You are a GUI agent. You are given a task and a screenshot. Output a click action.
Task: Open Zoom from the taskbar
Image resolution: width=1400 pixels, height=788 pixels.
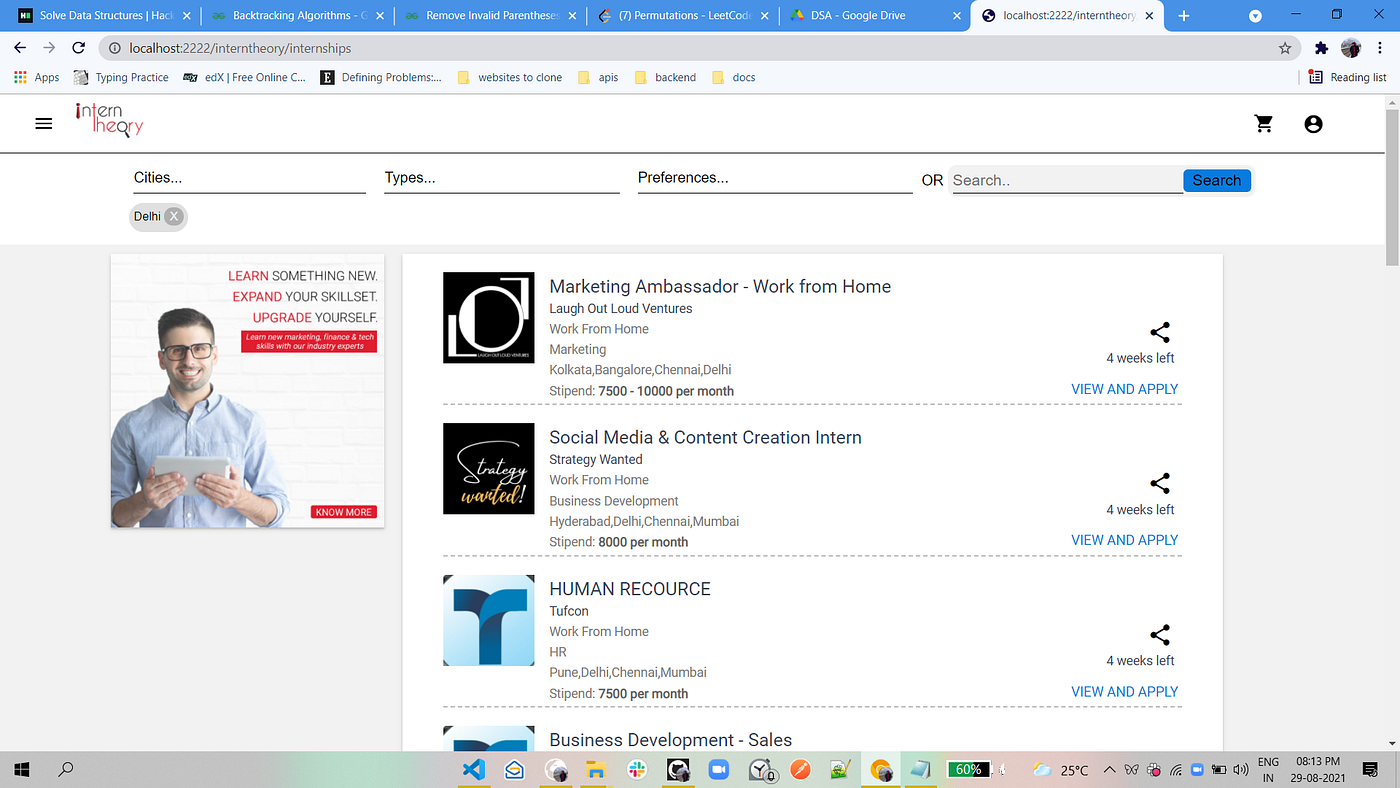point(718,769)
